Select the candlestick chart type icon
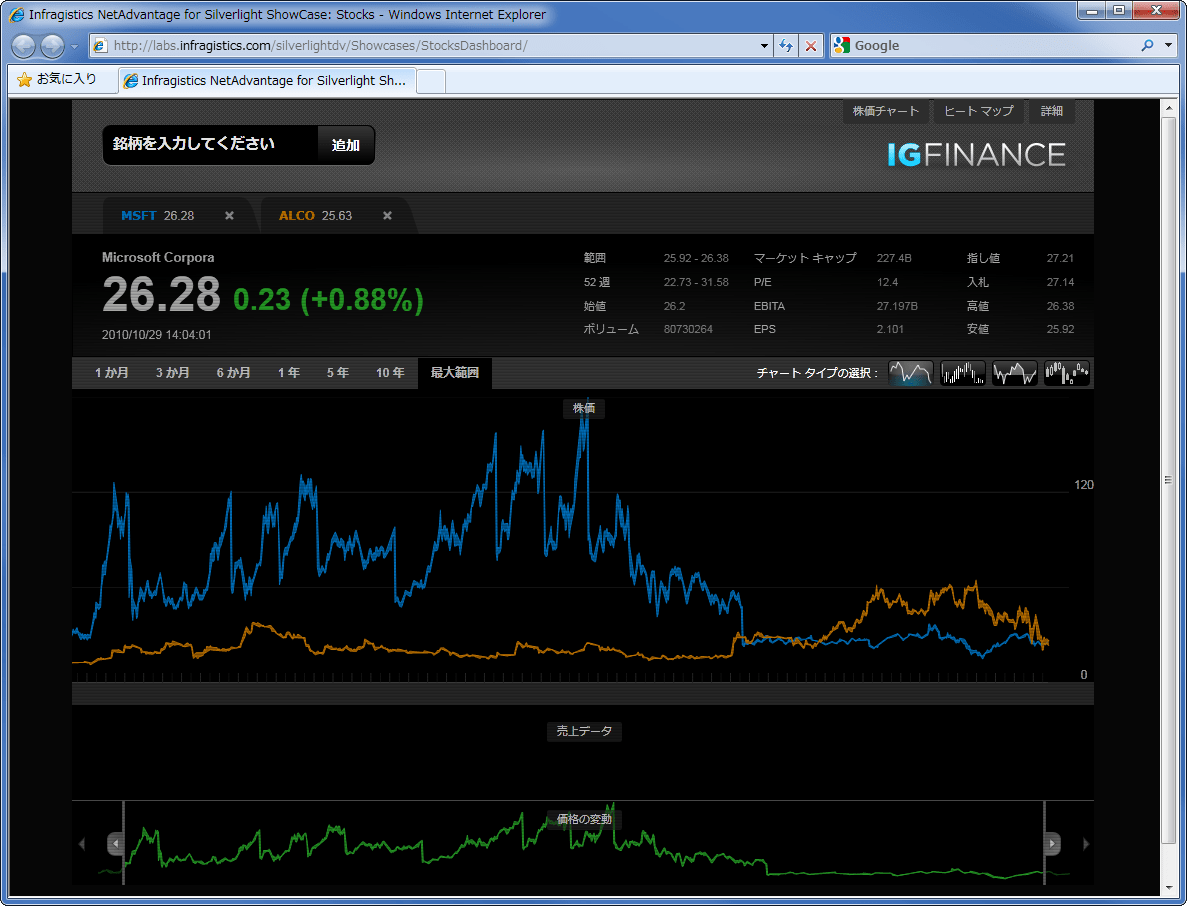The height and width of the screenshot is (906, 1187). click(x=1066, y=373)
